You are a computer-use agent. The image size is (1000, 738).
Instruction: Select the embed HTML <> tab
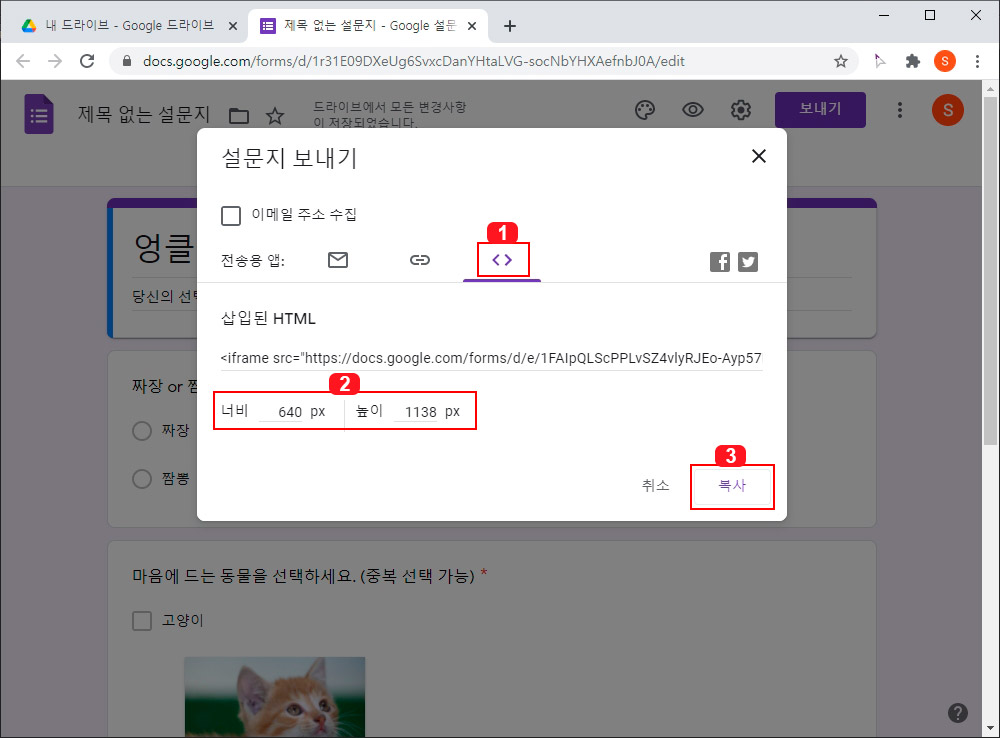click(502, 259)
